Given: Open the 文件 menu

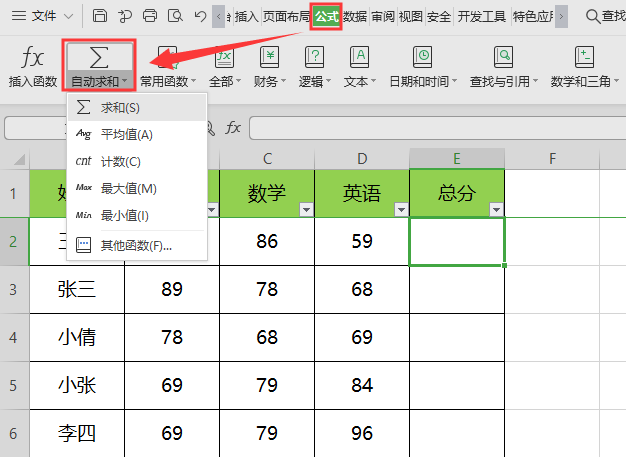Looking at the screenshot, I should (42, 16).
